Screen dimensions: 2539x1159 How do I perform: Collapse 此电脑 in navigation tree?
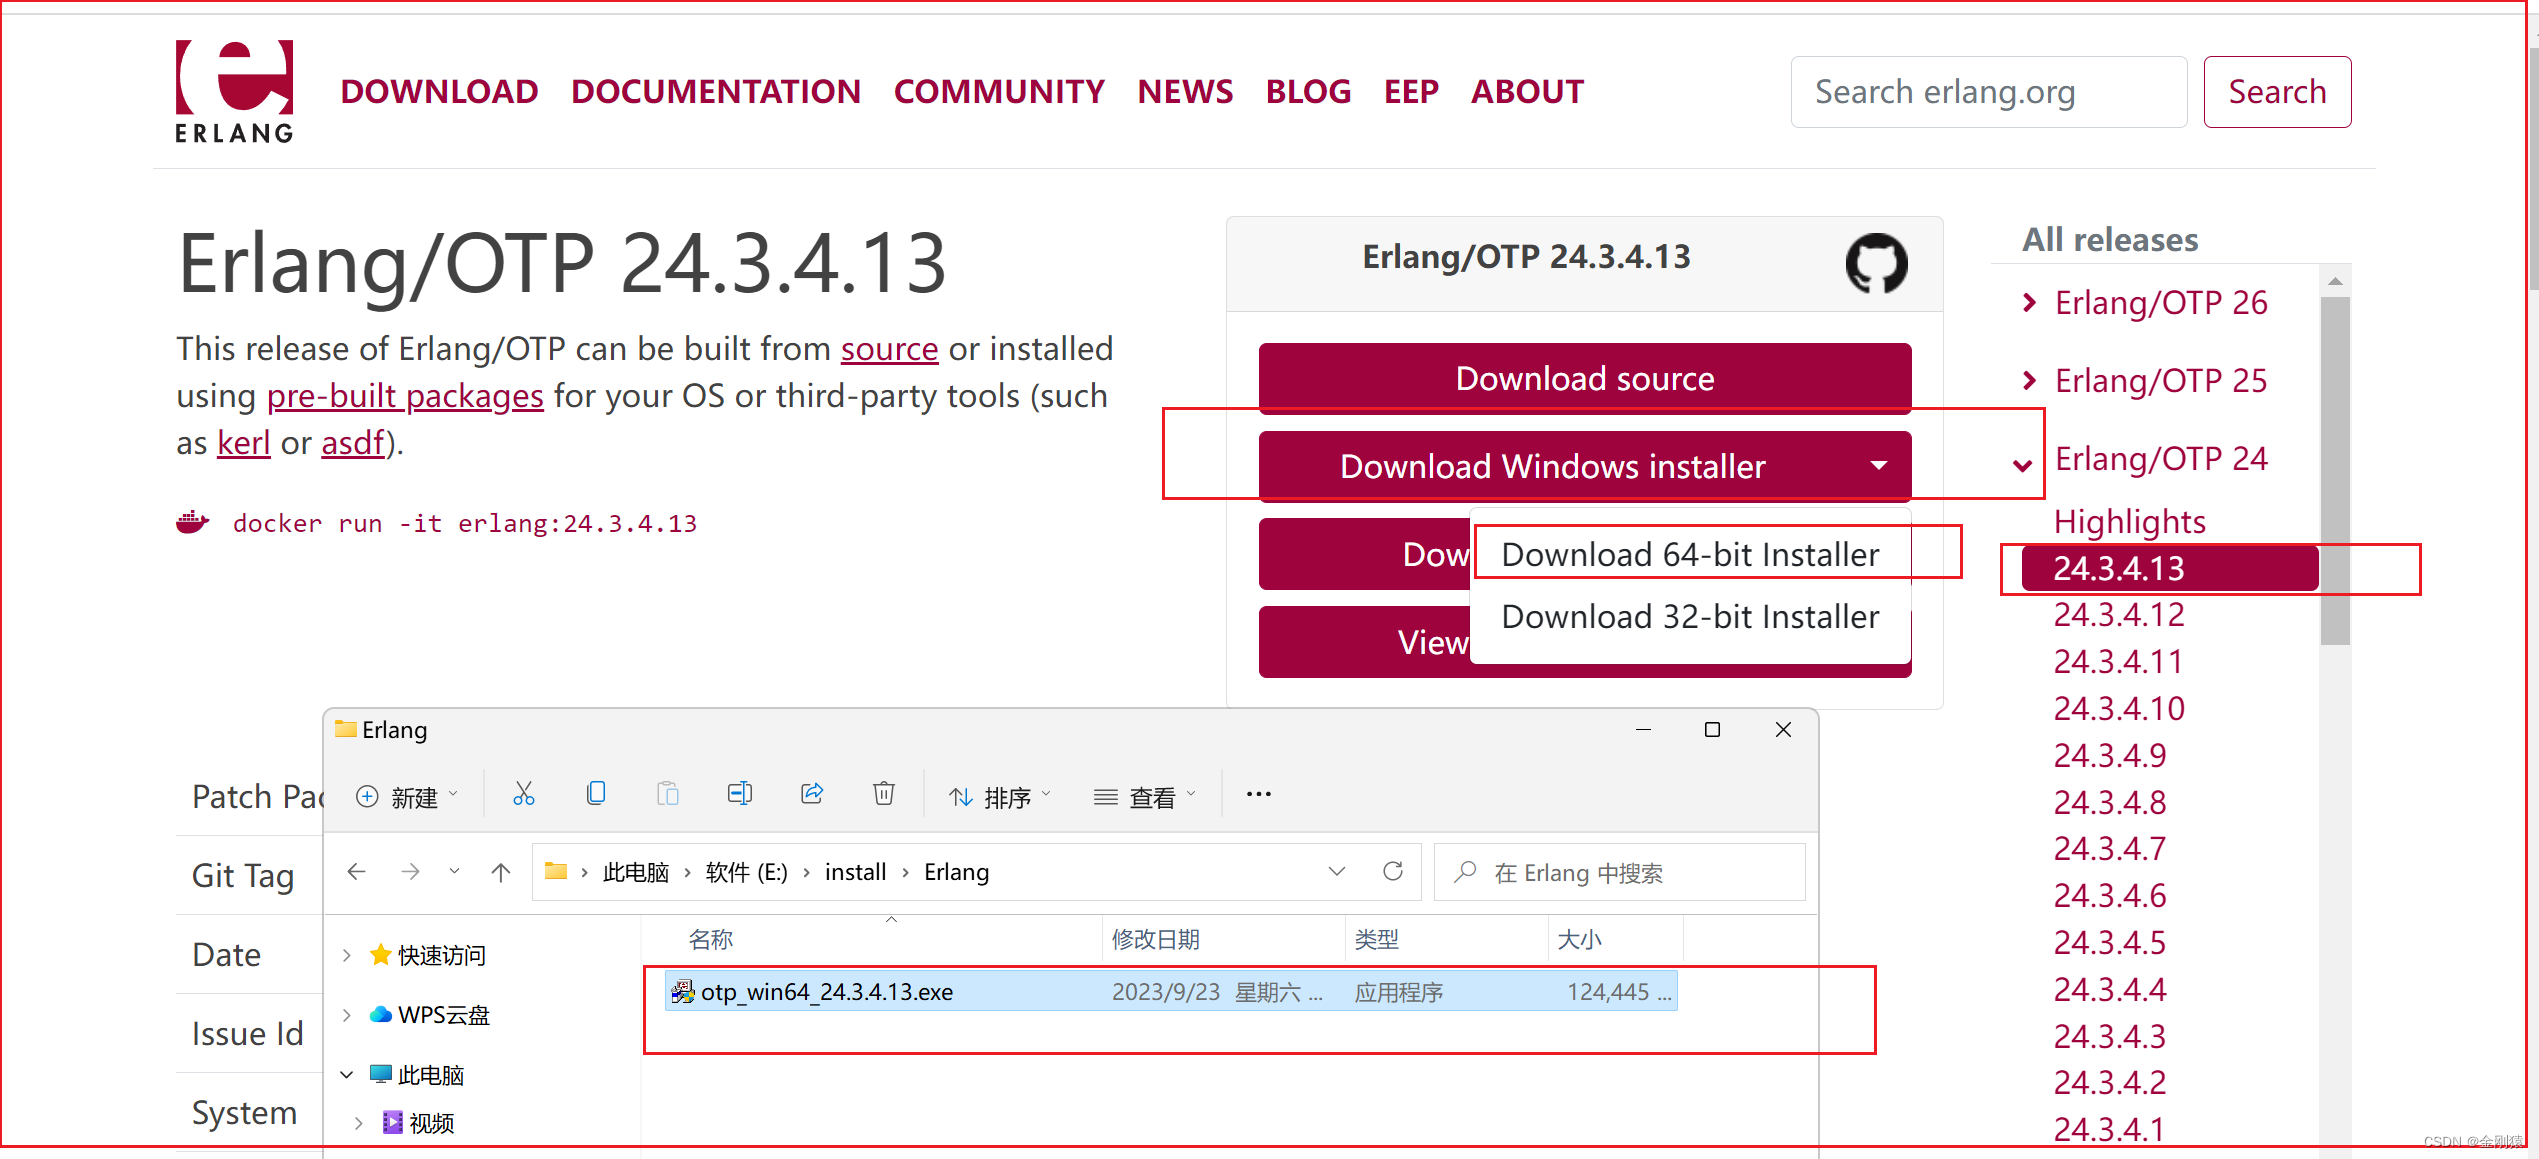pyautogui.click(x=346, y=1075)
